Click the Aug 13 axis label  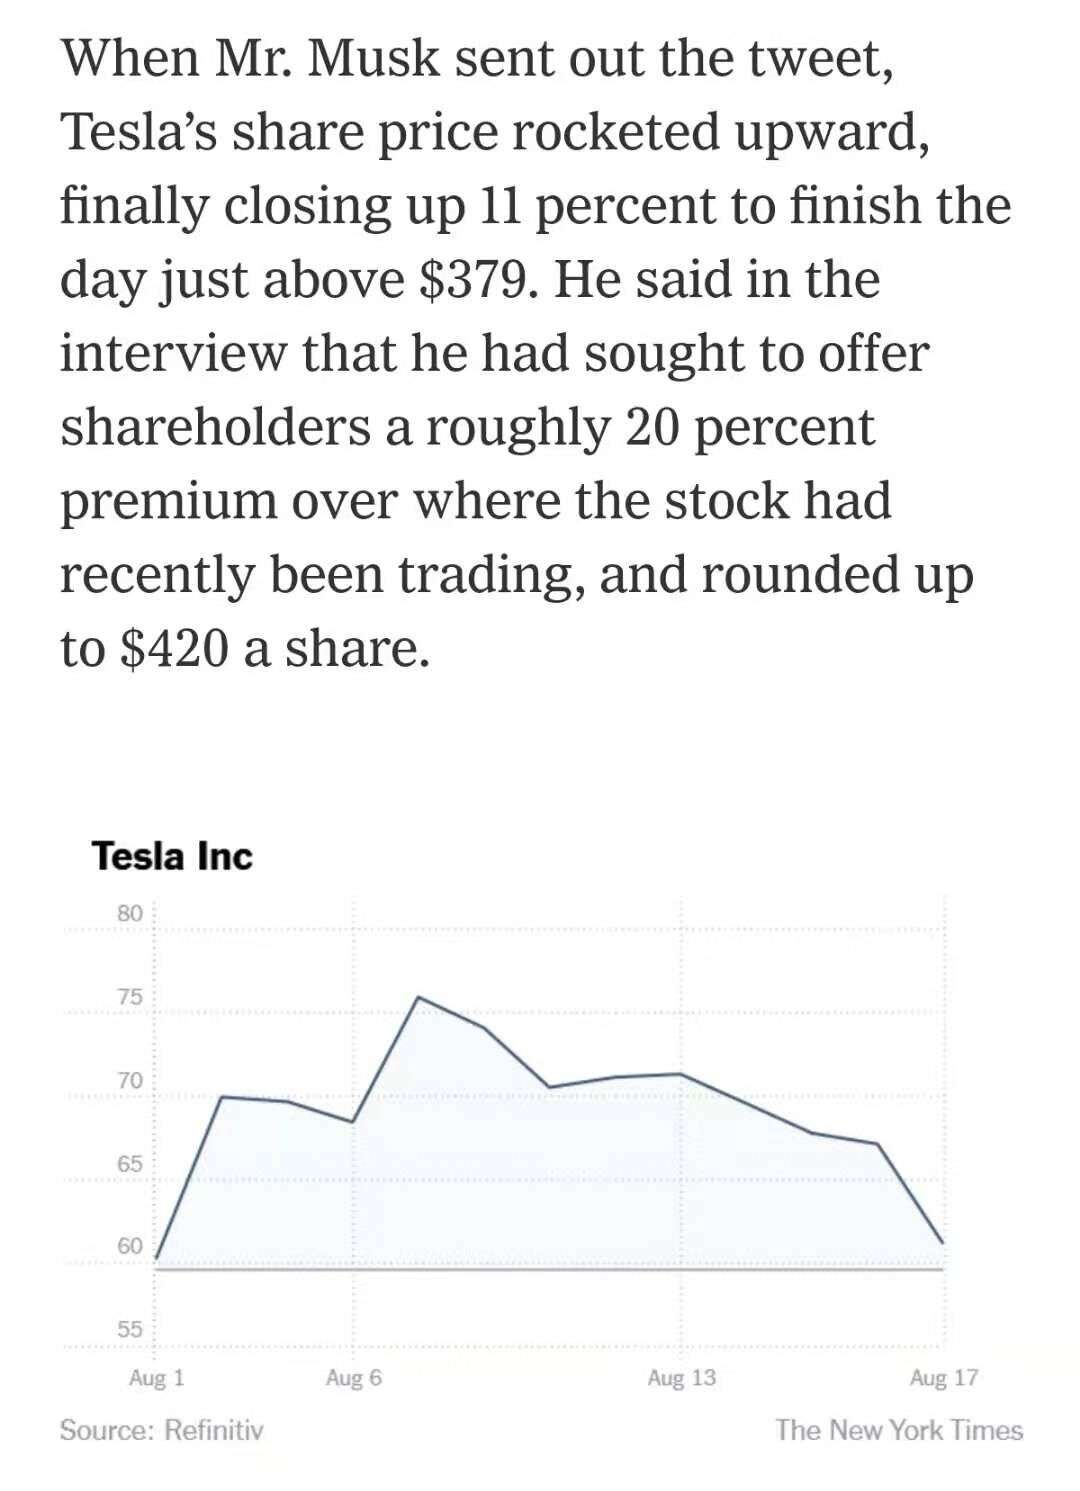(x=681, y=1378)
